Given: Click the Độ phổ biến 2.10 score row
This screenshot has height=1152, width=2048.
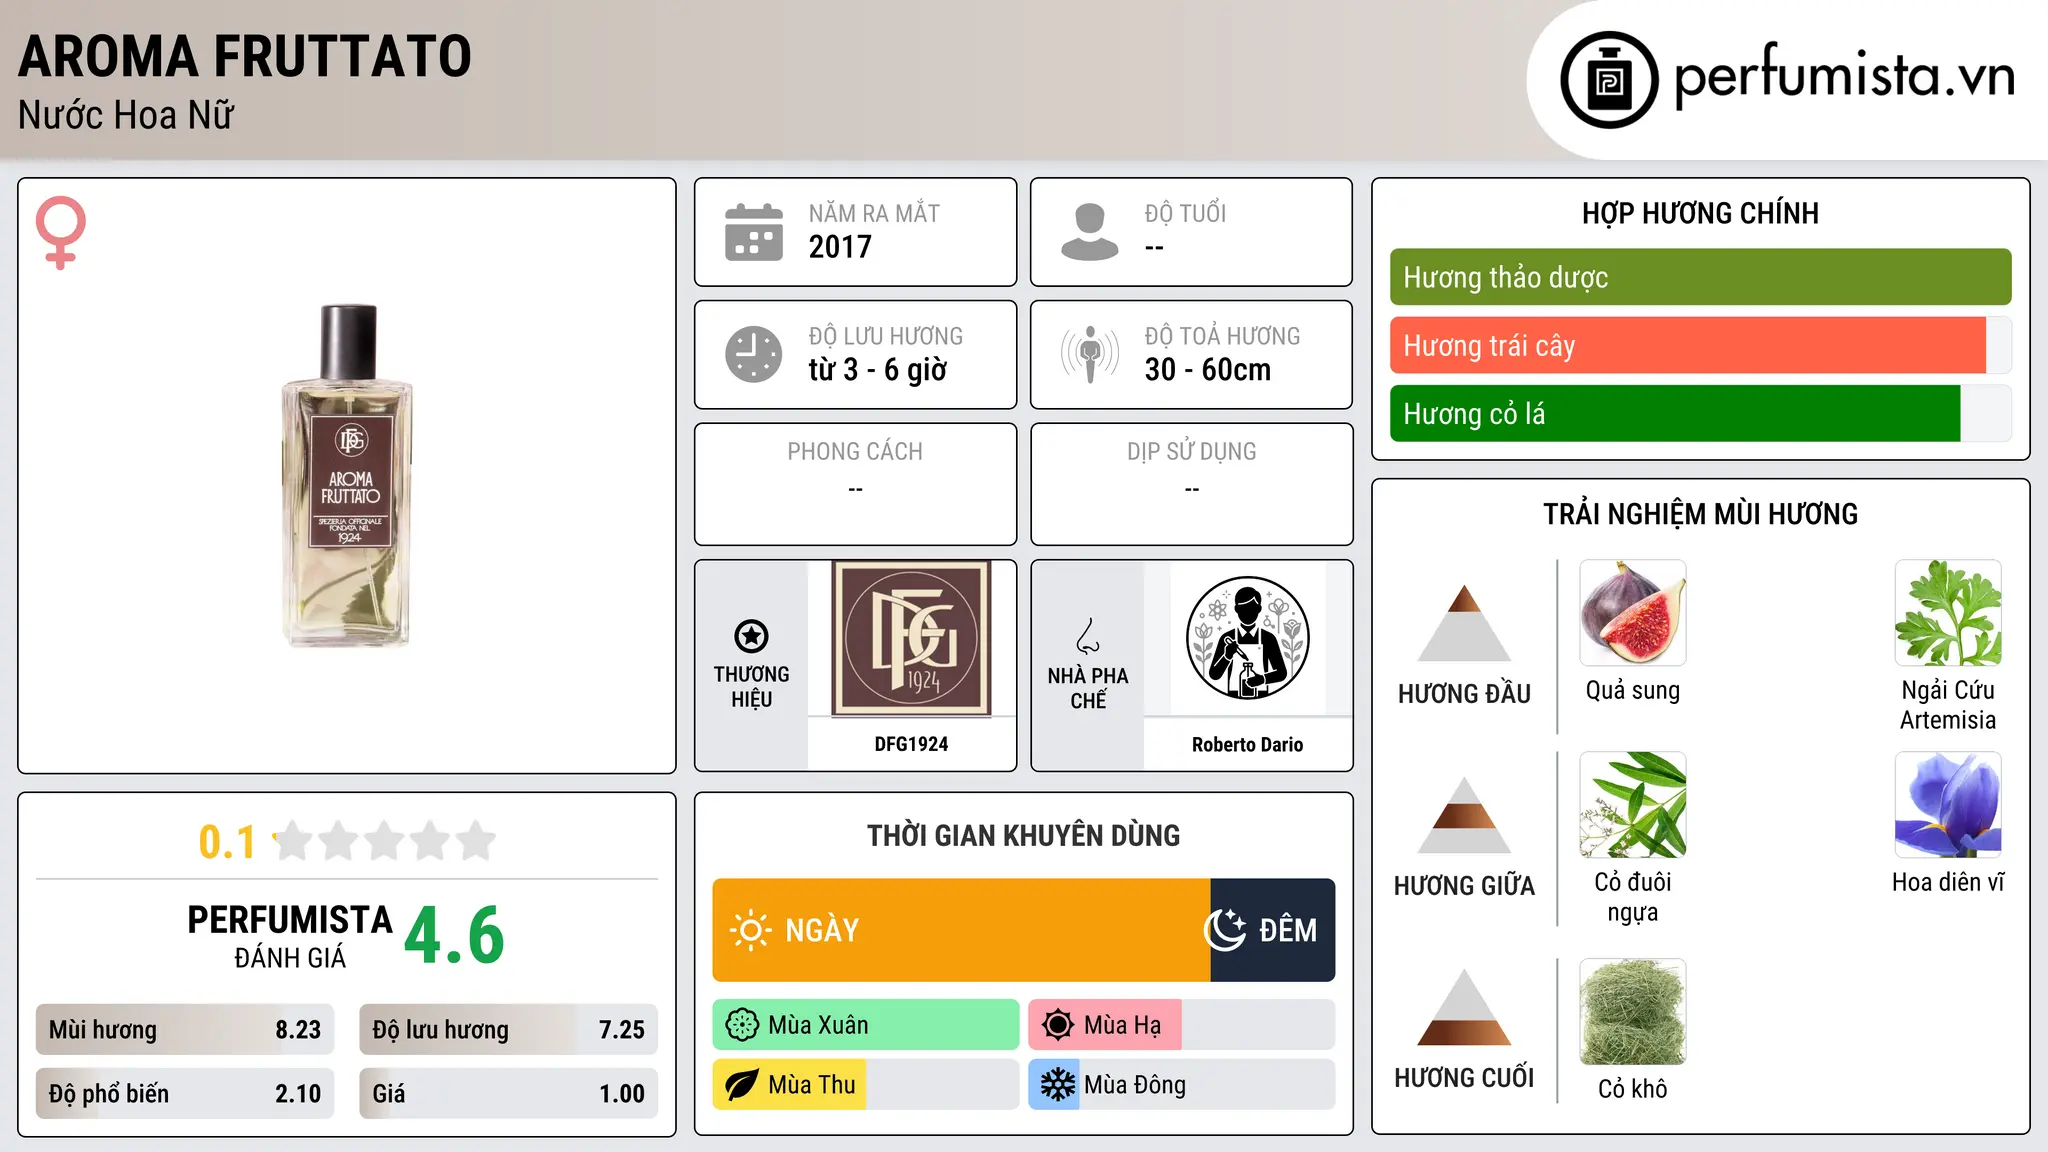Looking at the screenshot, I should (x=185, y=1094).
